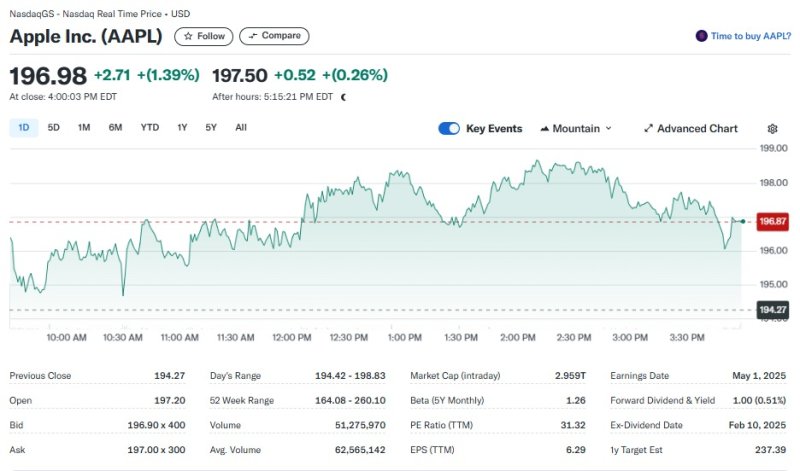Image resolution: width=800 pixels, height=471 pixels.
Task: Click the 194.27 previous close marker
Action: point(772,310)
